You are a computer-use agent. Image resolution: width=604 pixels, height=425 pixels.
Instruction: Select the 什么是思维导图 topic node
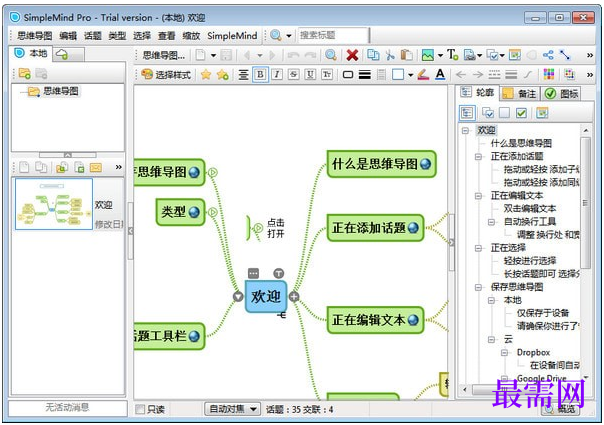(381, 164)
